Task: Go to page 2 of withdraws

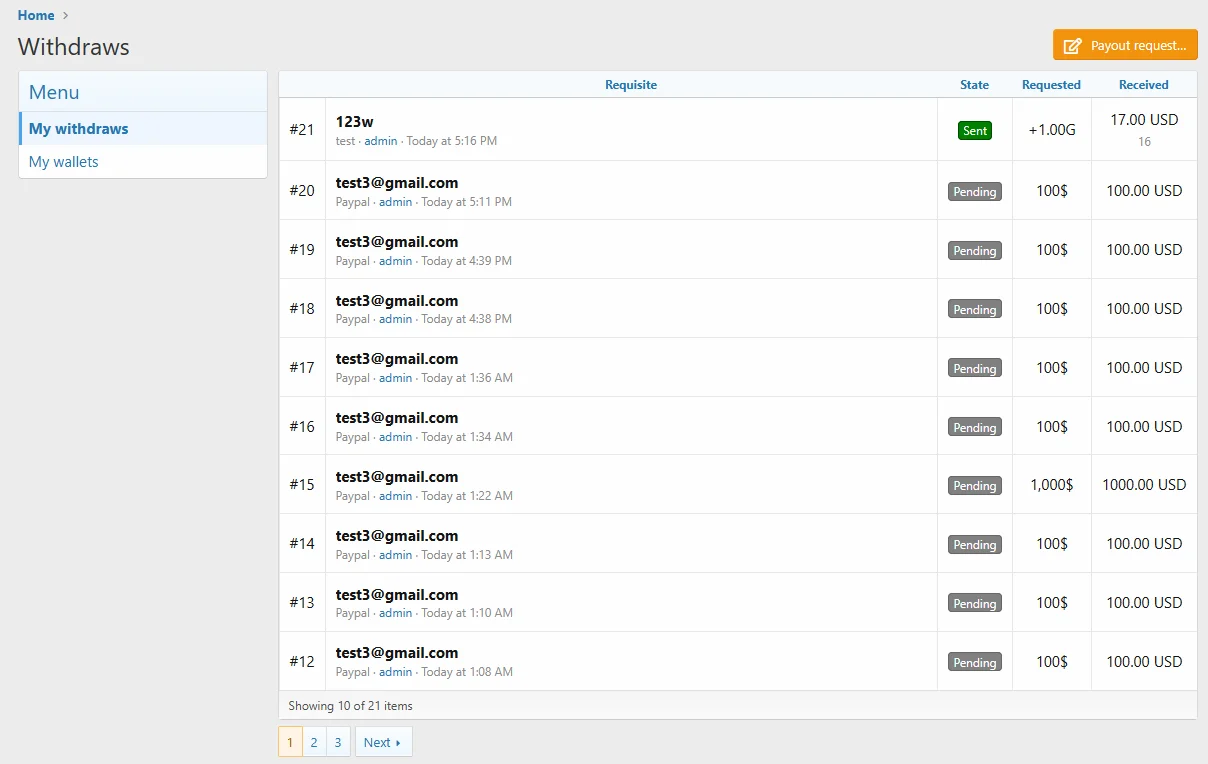Action: (x=314, y=742)
